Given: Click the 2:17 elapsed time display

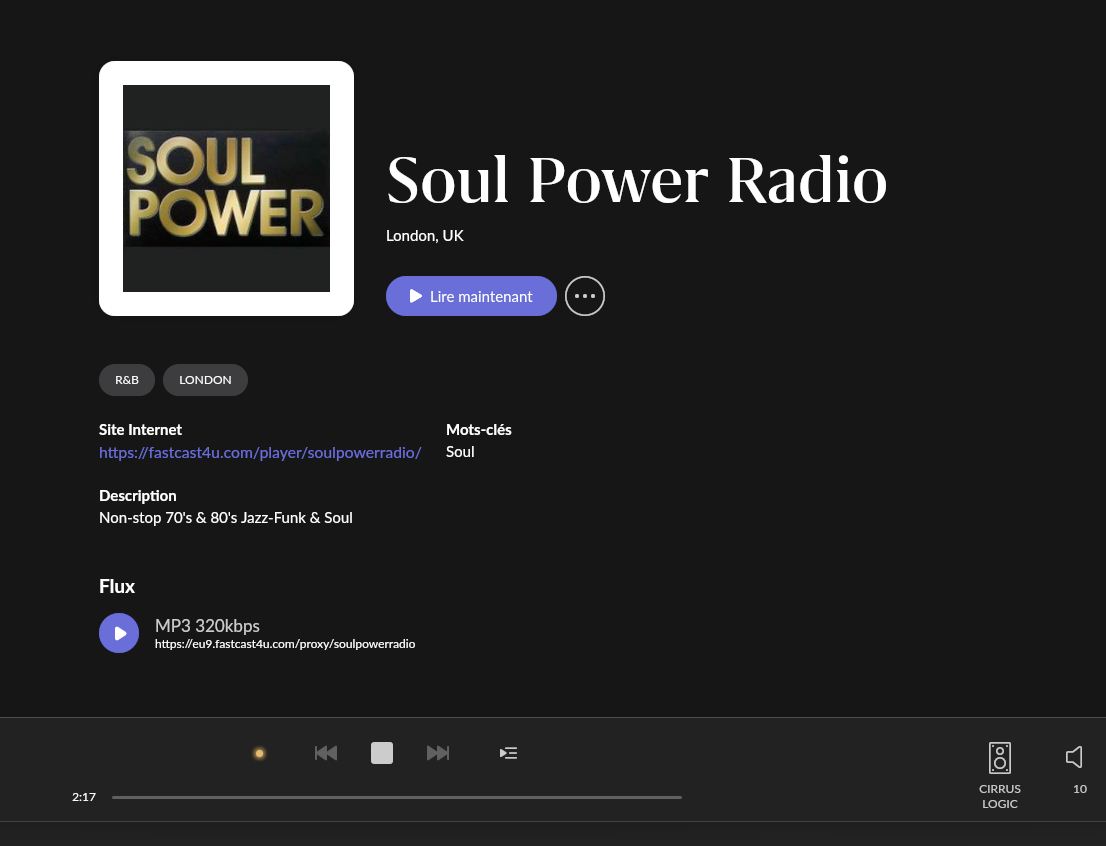Looking at the screenshot, I should point(84,797).
